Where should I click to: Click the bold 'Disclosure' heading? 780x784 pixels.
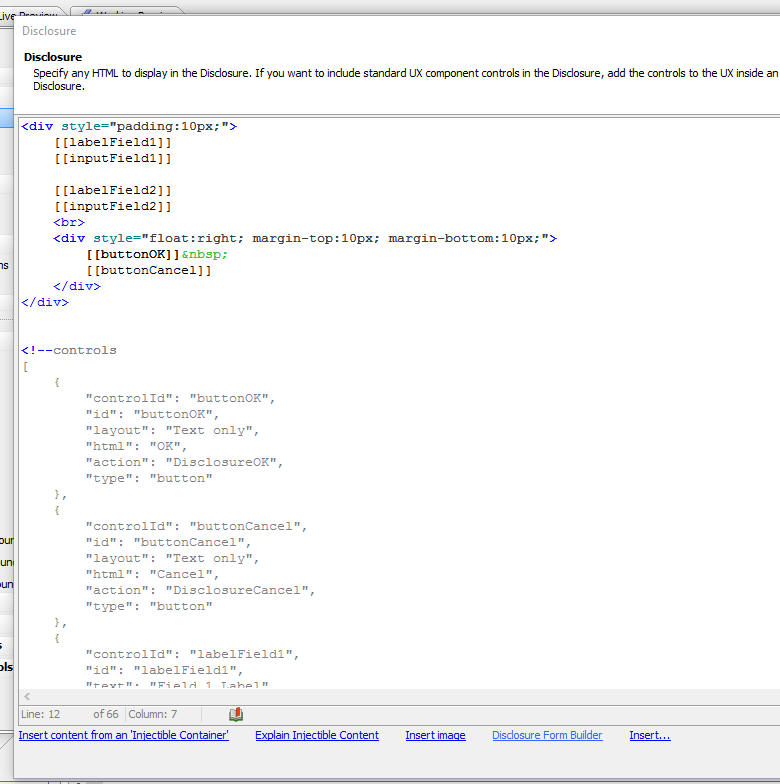tap(52, 57)
